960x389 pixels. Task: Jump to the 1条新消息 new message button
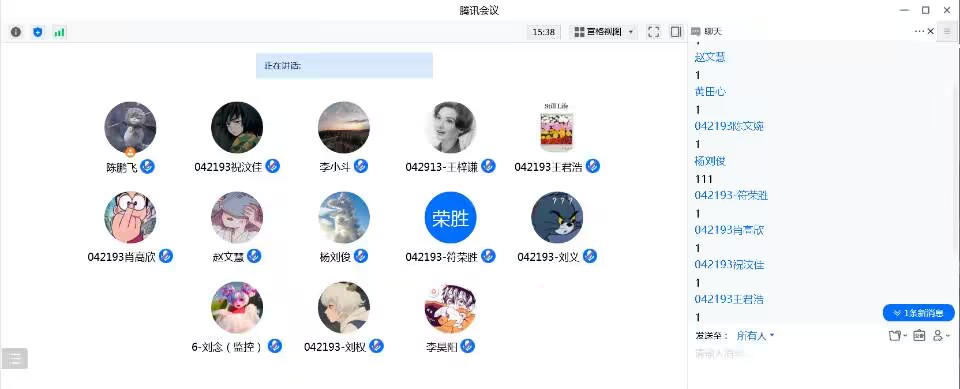(x=918, y=312)
